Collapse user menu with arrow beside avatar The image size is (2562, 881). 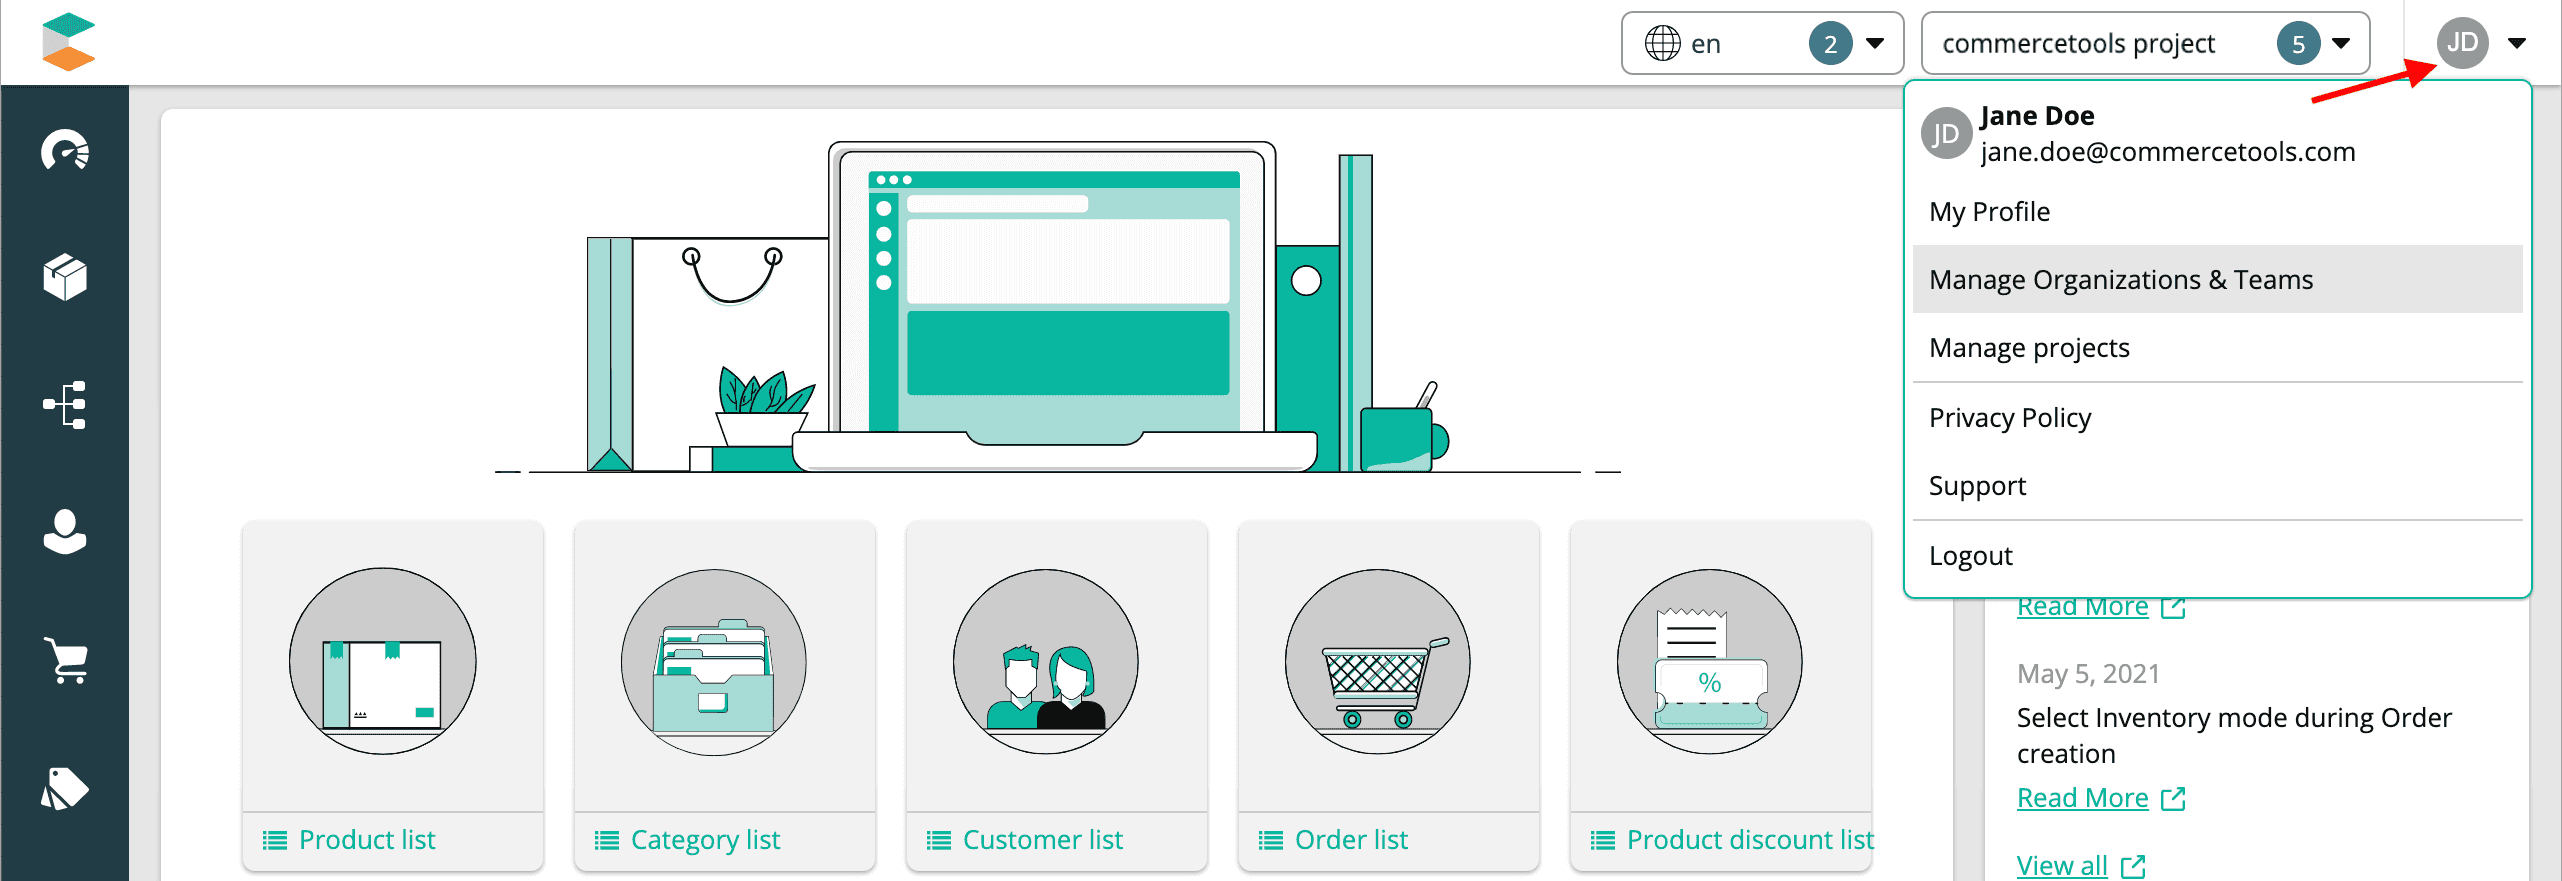[x=2517, y=43]
